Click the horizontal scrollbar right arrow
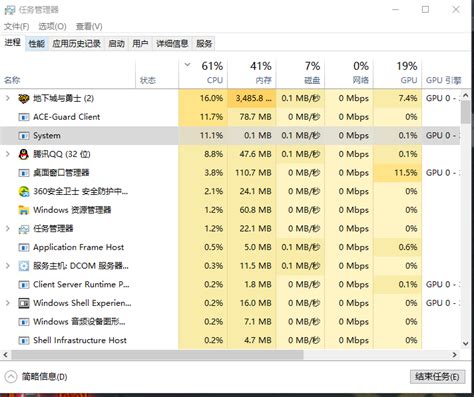Viewport: 474px width, 397px height. pyautogui.click(x=455, y=355)
